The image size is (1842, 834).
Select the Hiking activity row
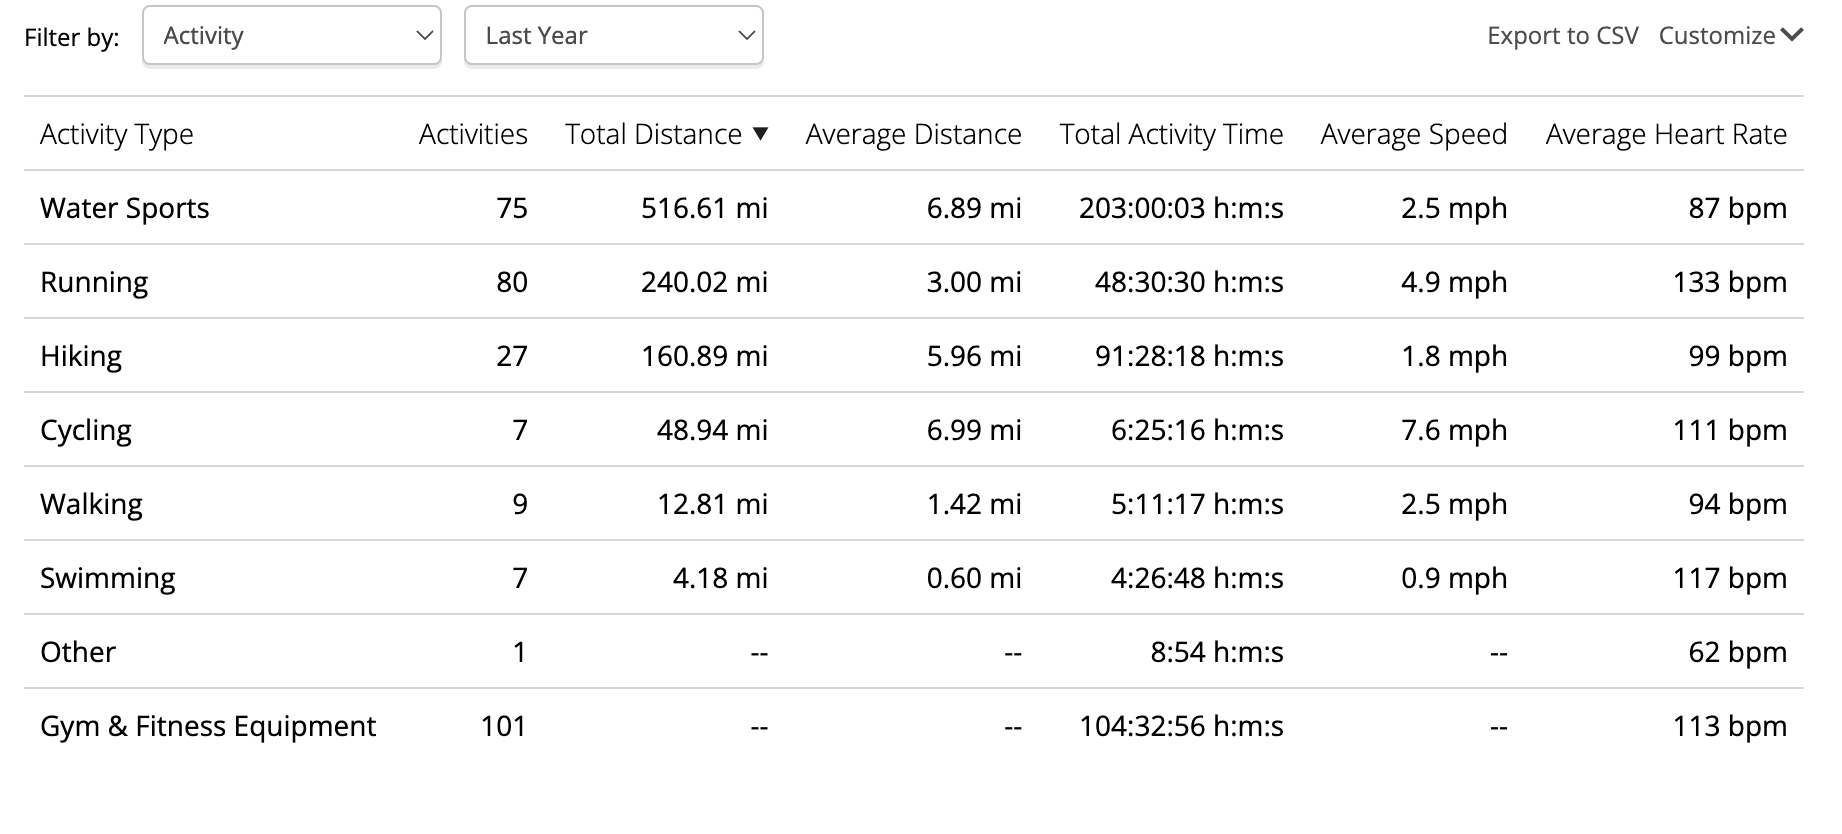[x=914, y=356]
